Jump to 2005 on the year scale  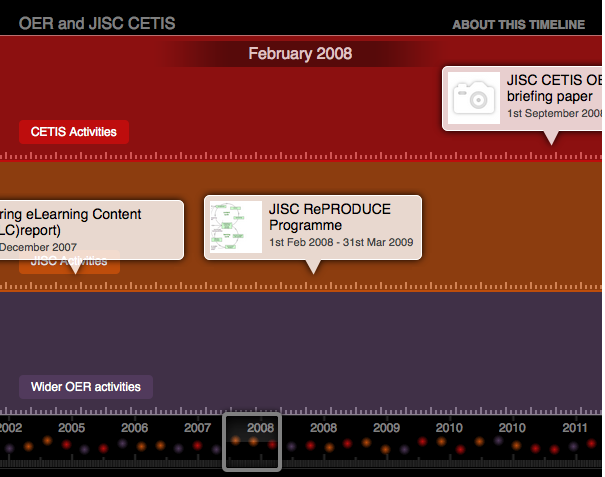pos(71,428)
